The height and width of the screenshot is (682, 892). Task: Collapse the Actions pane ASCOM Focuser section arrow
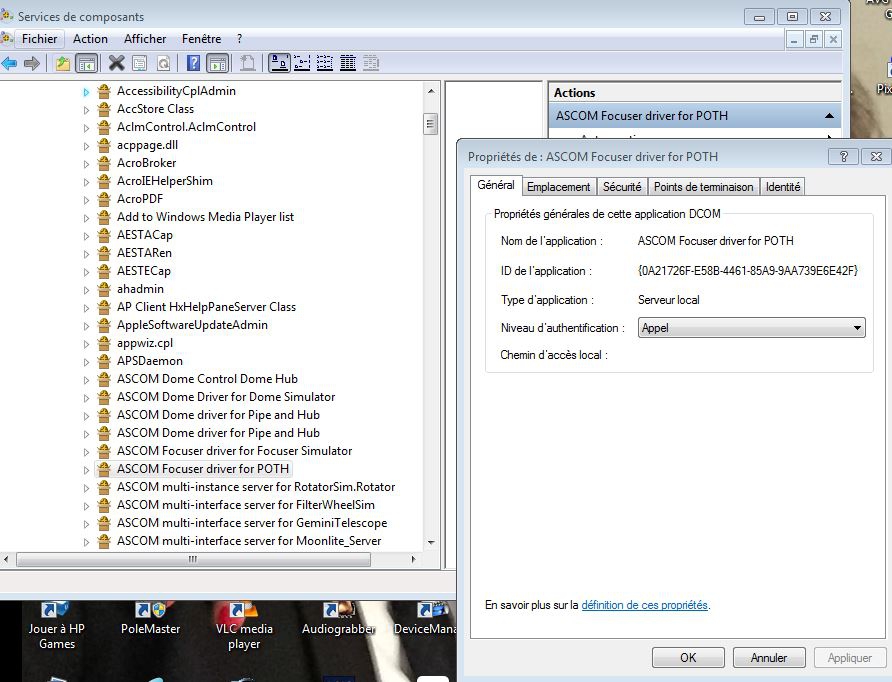pos(829,116)
